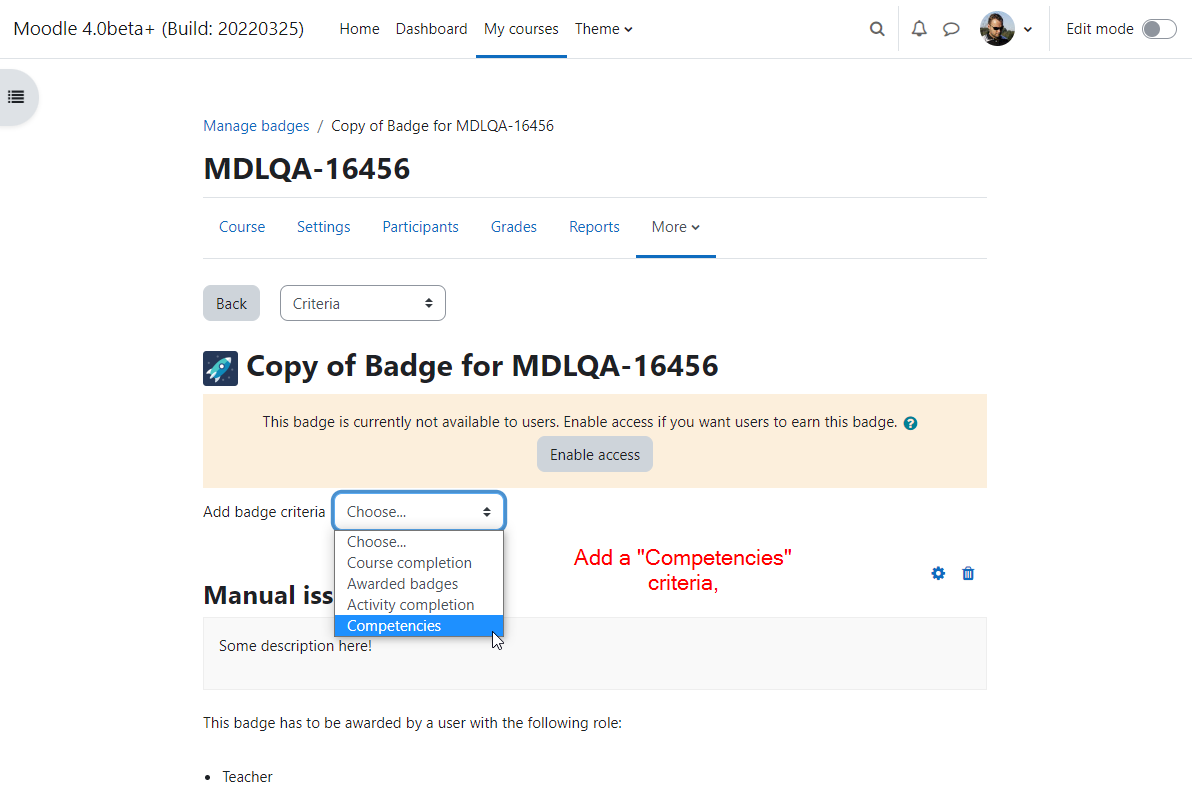The height and width of the screenshot is (802, 1192).
Task: Click the Enable access button
Action: (x=594, y=455)
